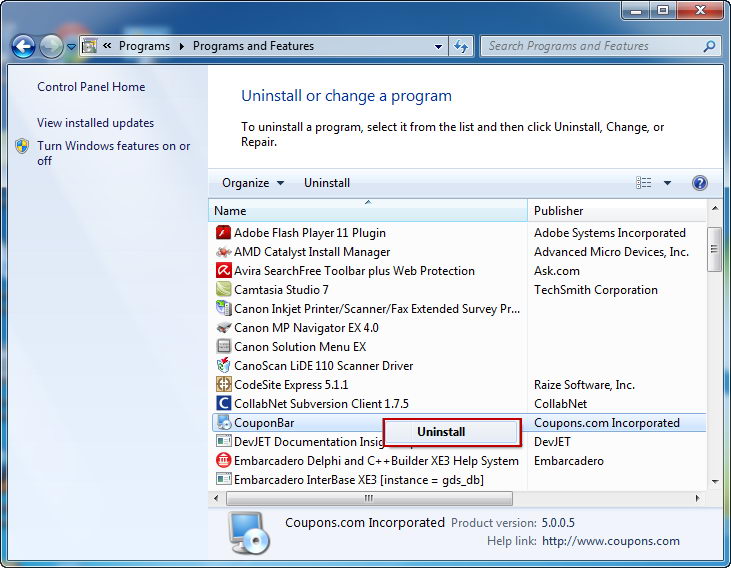Click the CanoScan LiDE 110 Scanner Driver icon

click(x=224, y=365)
